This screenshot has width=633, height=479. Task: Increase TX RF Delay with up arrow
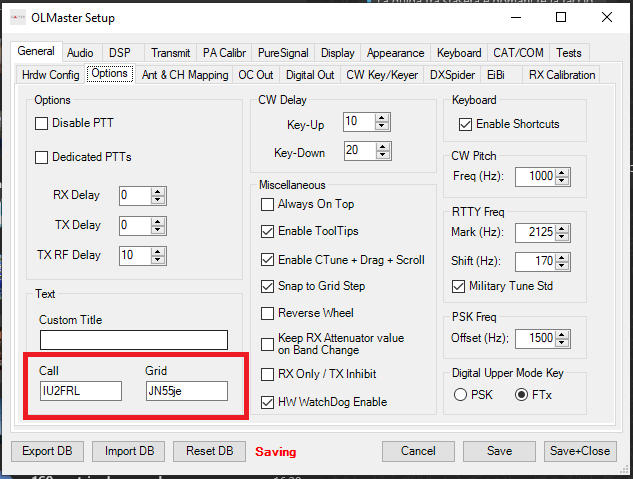158,252
